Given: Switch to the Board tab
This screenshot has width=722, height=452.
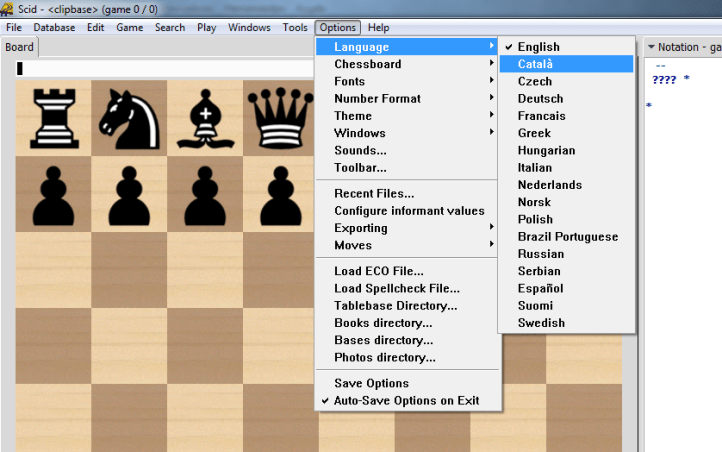Looking at the screenshot, I should [x=19, y=47].
